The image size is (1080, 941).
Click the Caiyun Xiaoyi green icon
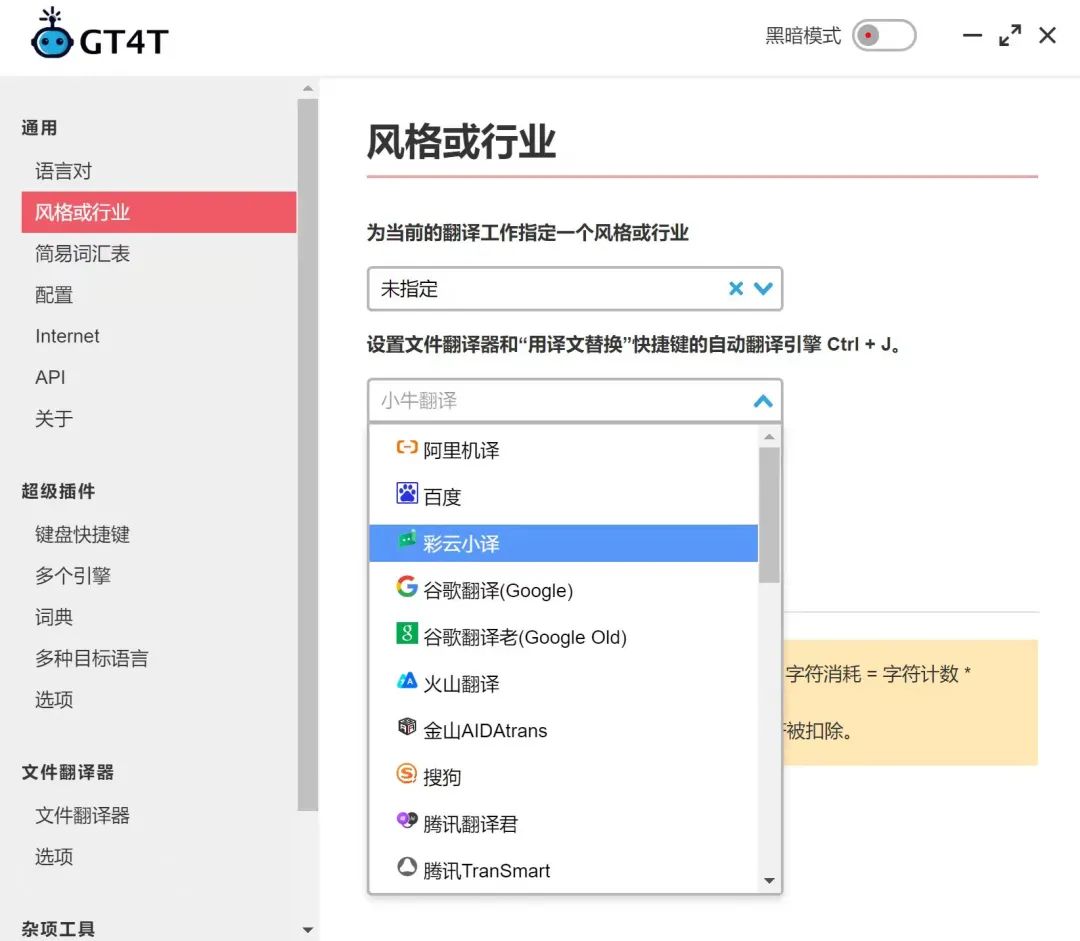pos(406,539)
